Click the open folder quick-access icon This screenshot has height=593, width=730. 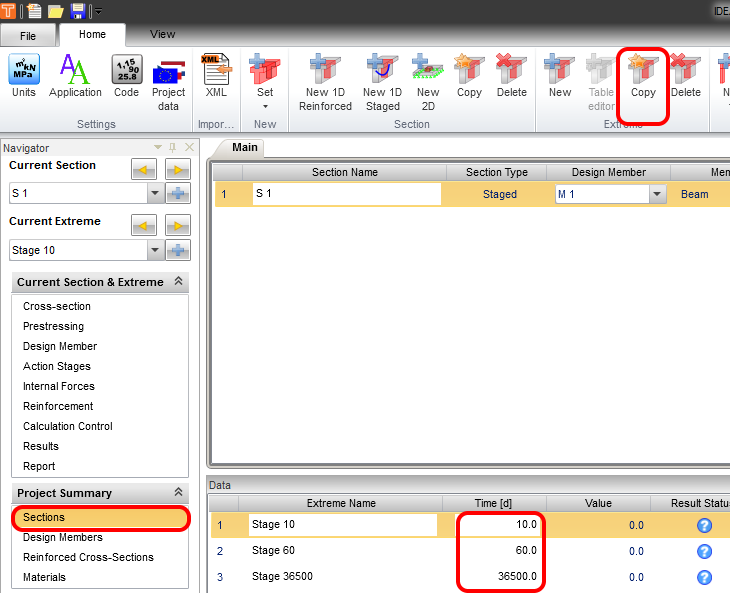(x=55, y=11)
